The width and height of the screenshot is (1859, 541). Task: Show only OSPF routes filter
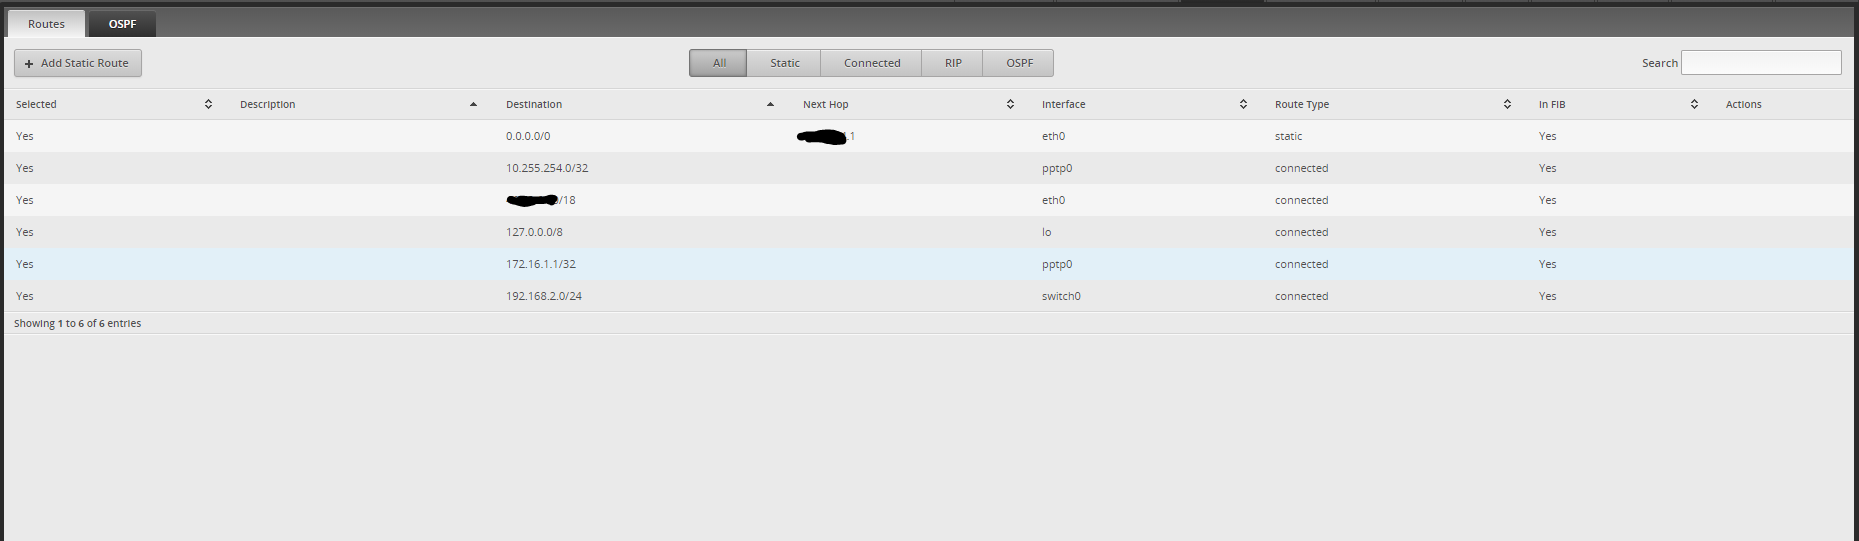[1019, 63]
